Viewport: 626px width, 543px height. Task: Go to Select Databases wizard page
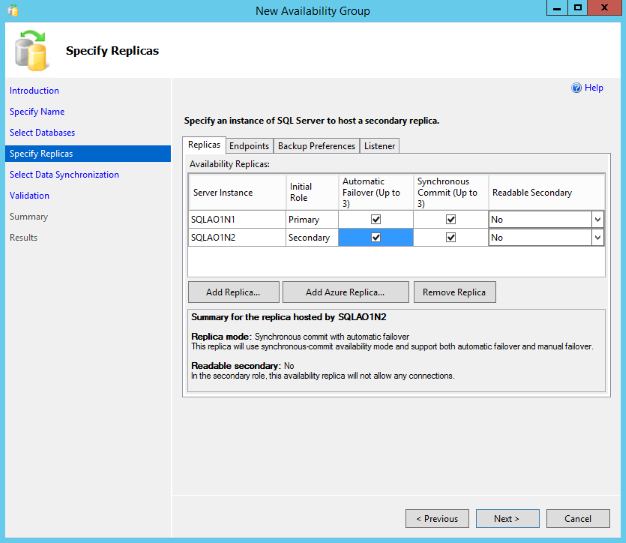coord(42,133)
